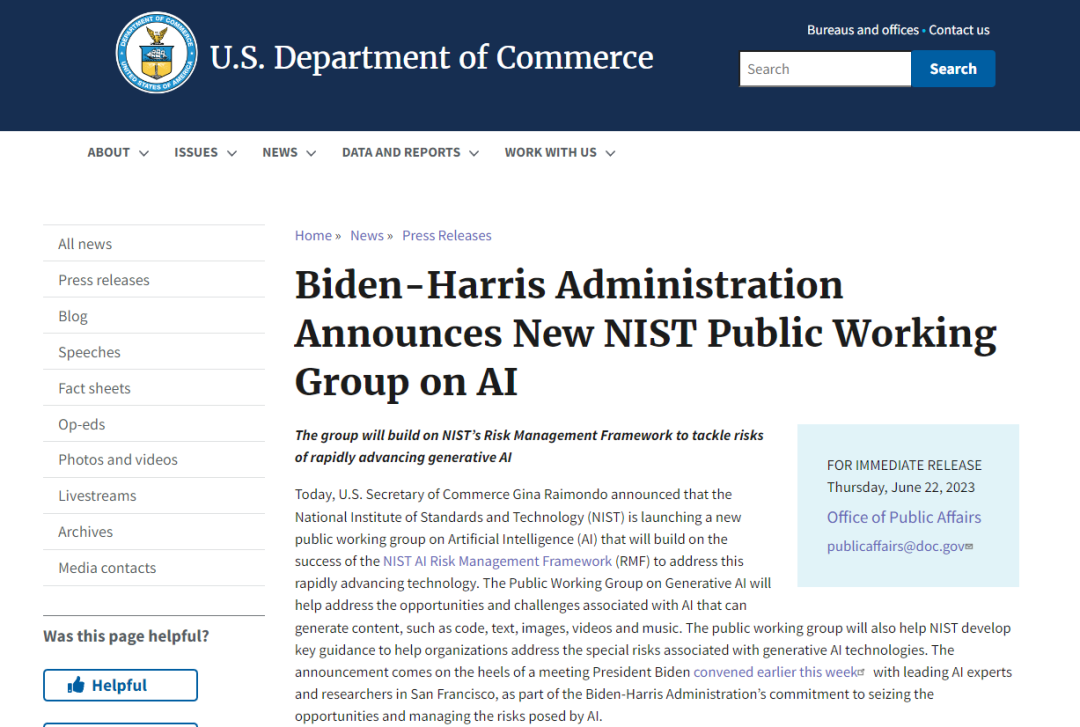Image resolution: width=1080 pixels, height=727 pixels.
Task: Focus the Search input field
Action: pos(825,69)
